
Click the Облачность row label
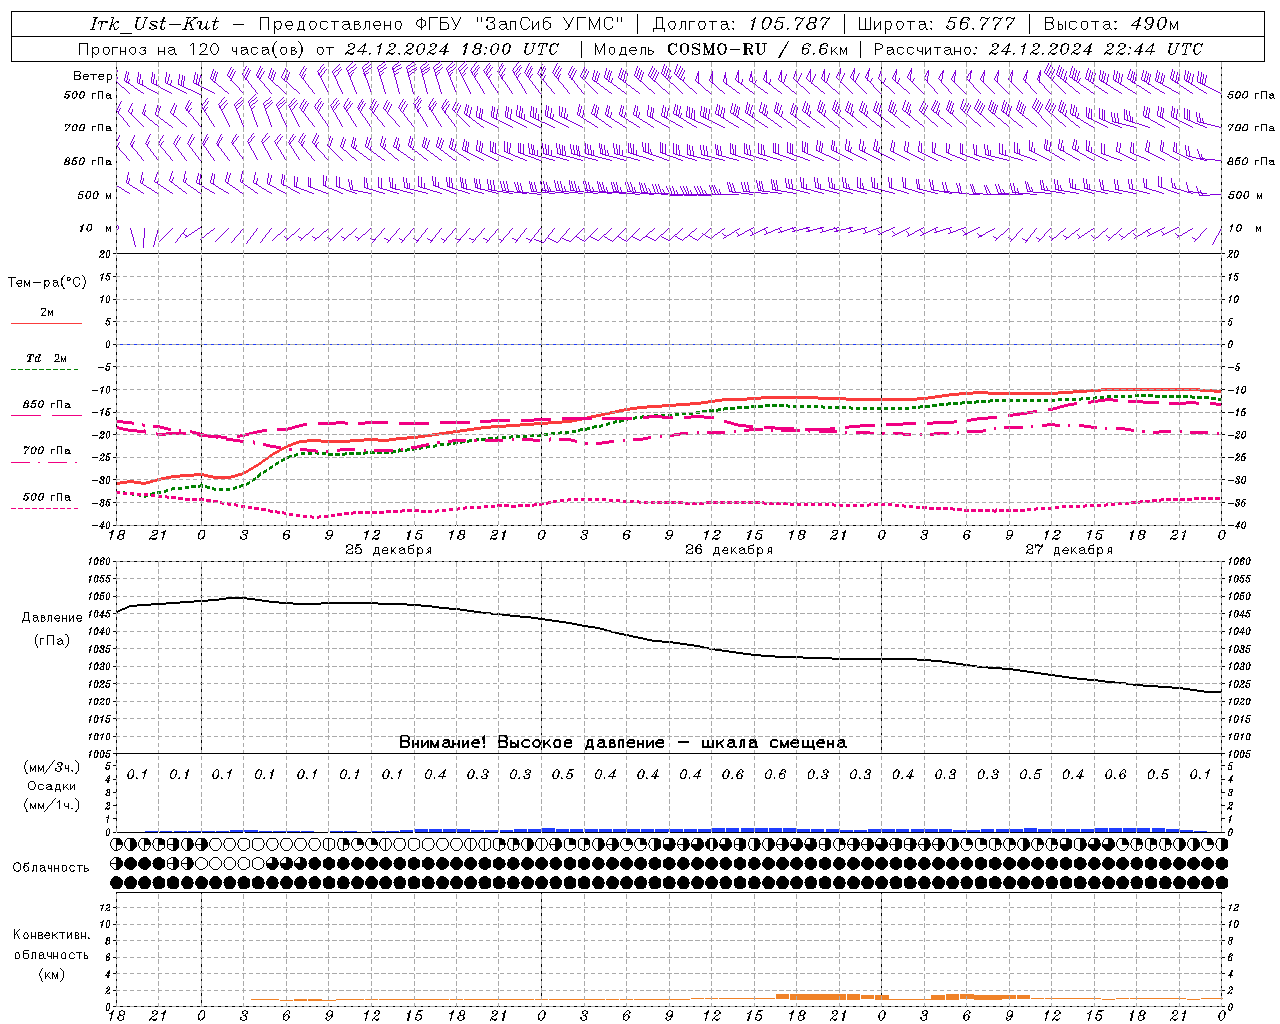point(51,867)
